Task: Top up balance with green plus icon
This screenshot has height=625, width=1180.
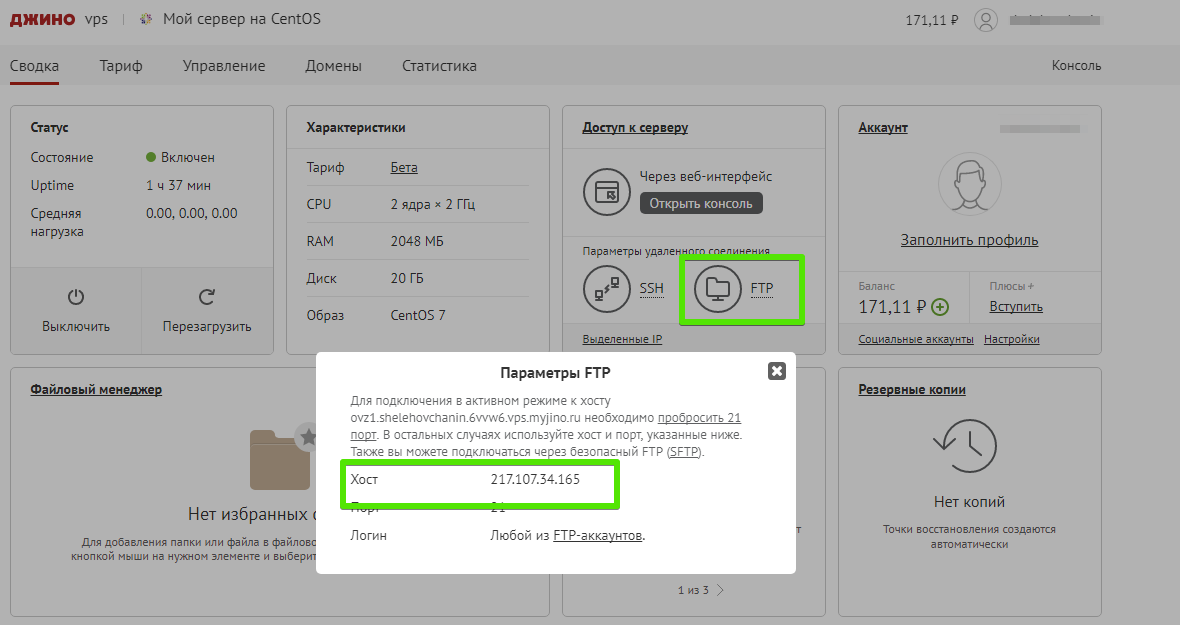Action: [x=938, y=308]
